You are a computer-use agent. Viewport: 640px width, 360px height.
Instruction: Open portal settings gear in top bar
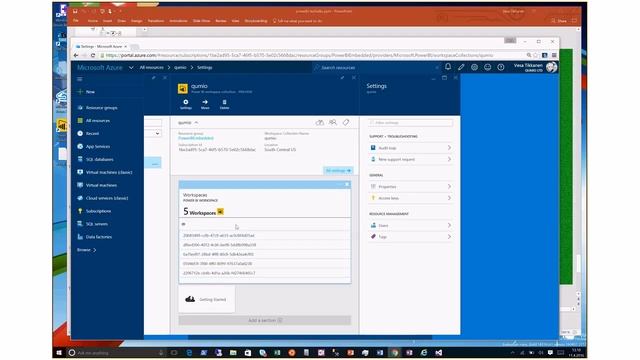click(474, 67)
